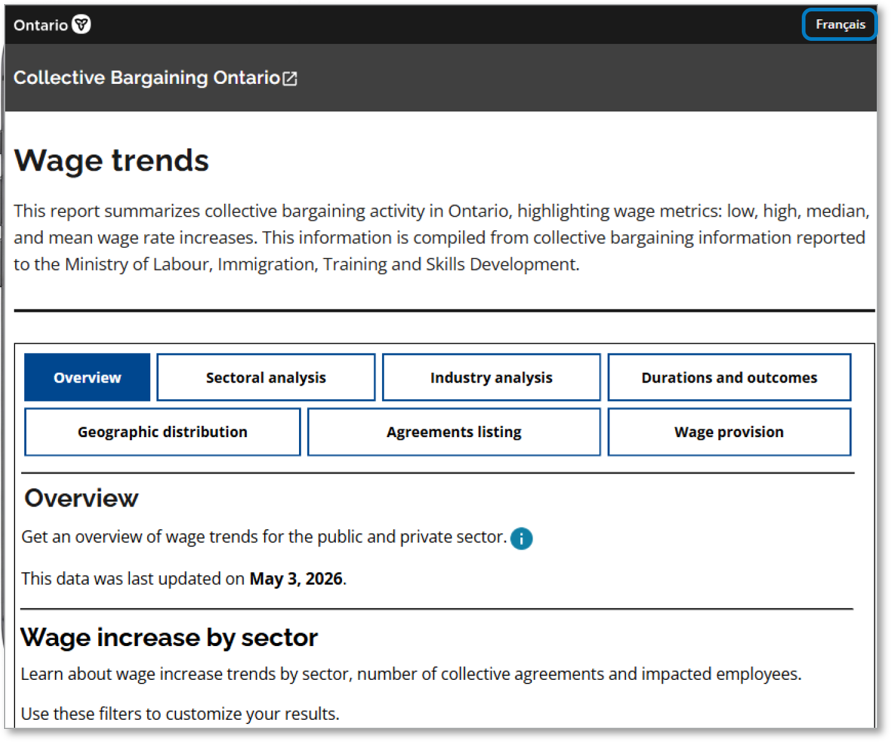Open the external link icon beside Collective Bargaining Ontario

point(290,78)
